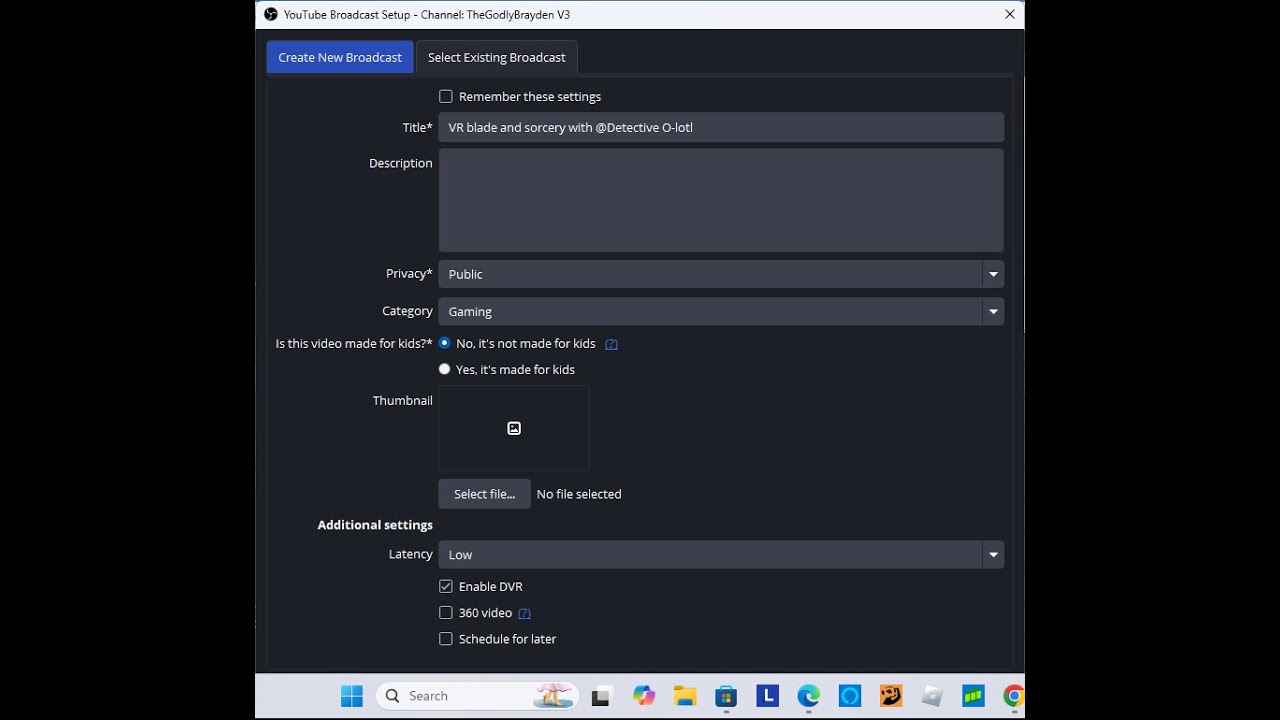This screenshot has width=1280, height=720.
Task: Open the Latency dropdown set to Low
Action: (721, 555)
